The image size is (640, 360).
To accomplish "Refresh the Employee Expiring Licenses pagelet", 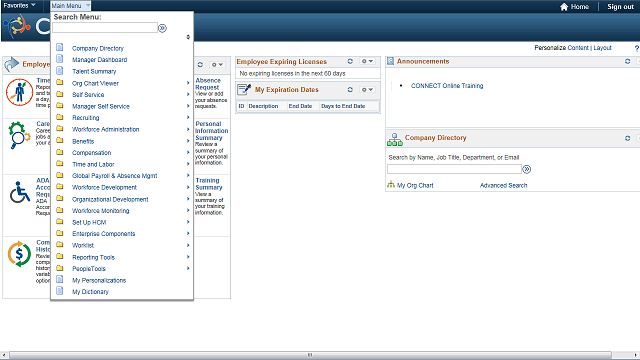I will [x=350, y=61].
